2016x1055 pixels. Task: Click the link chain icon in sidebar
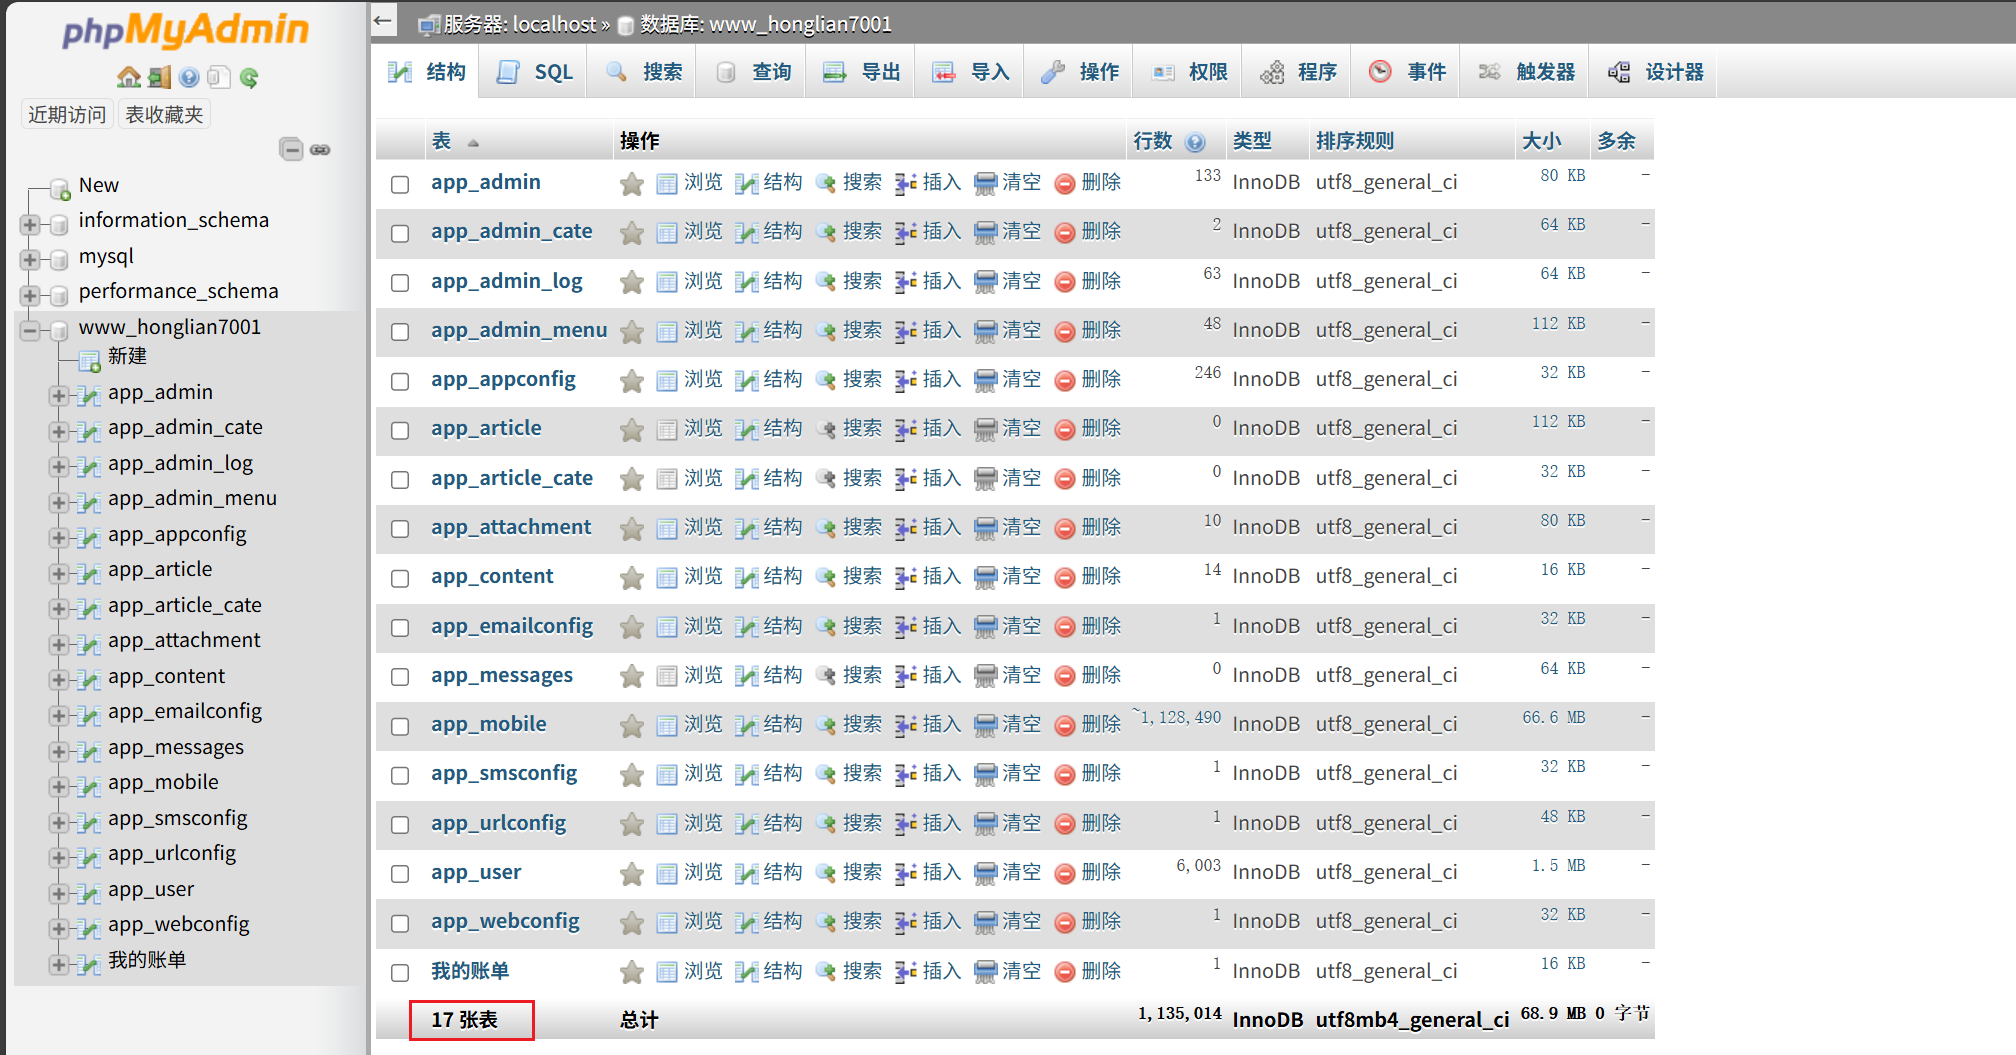320,149
